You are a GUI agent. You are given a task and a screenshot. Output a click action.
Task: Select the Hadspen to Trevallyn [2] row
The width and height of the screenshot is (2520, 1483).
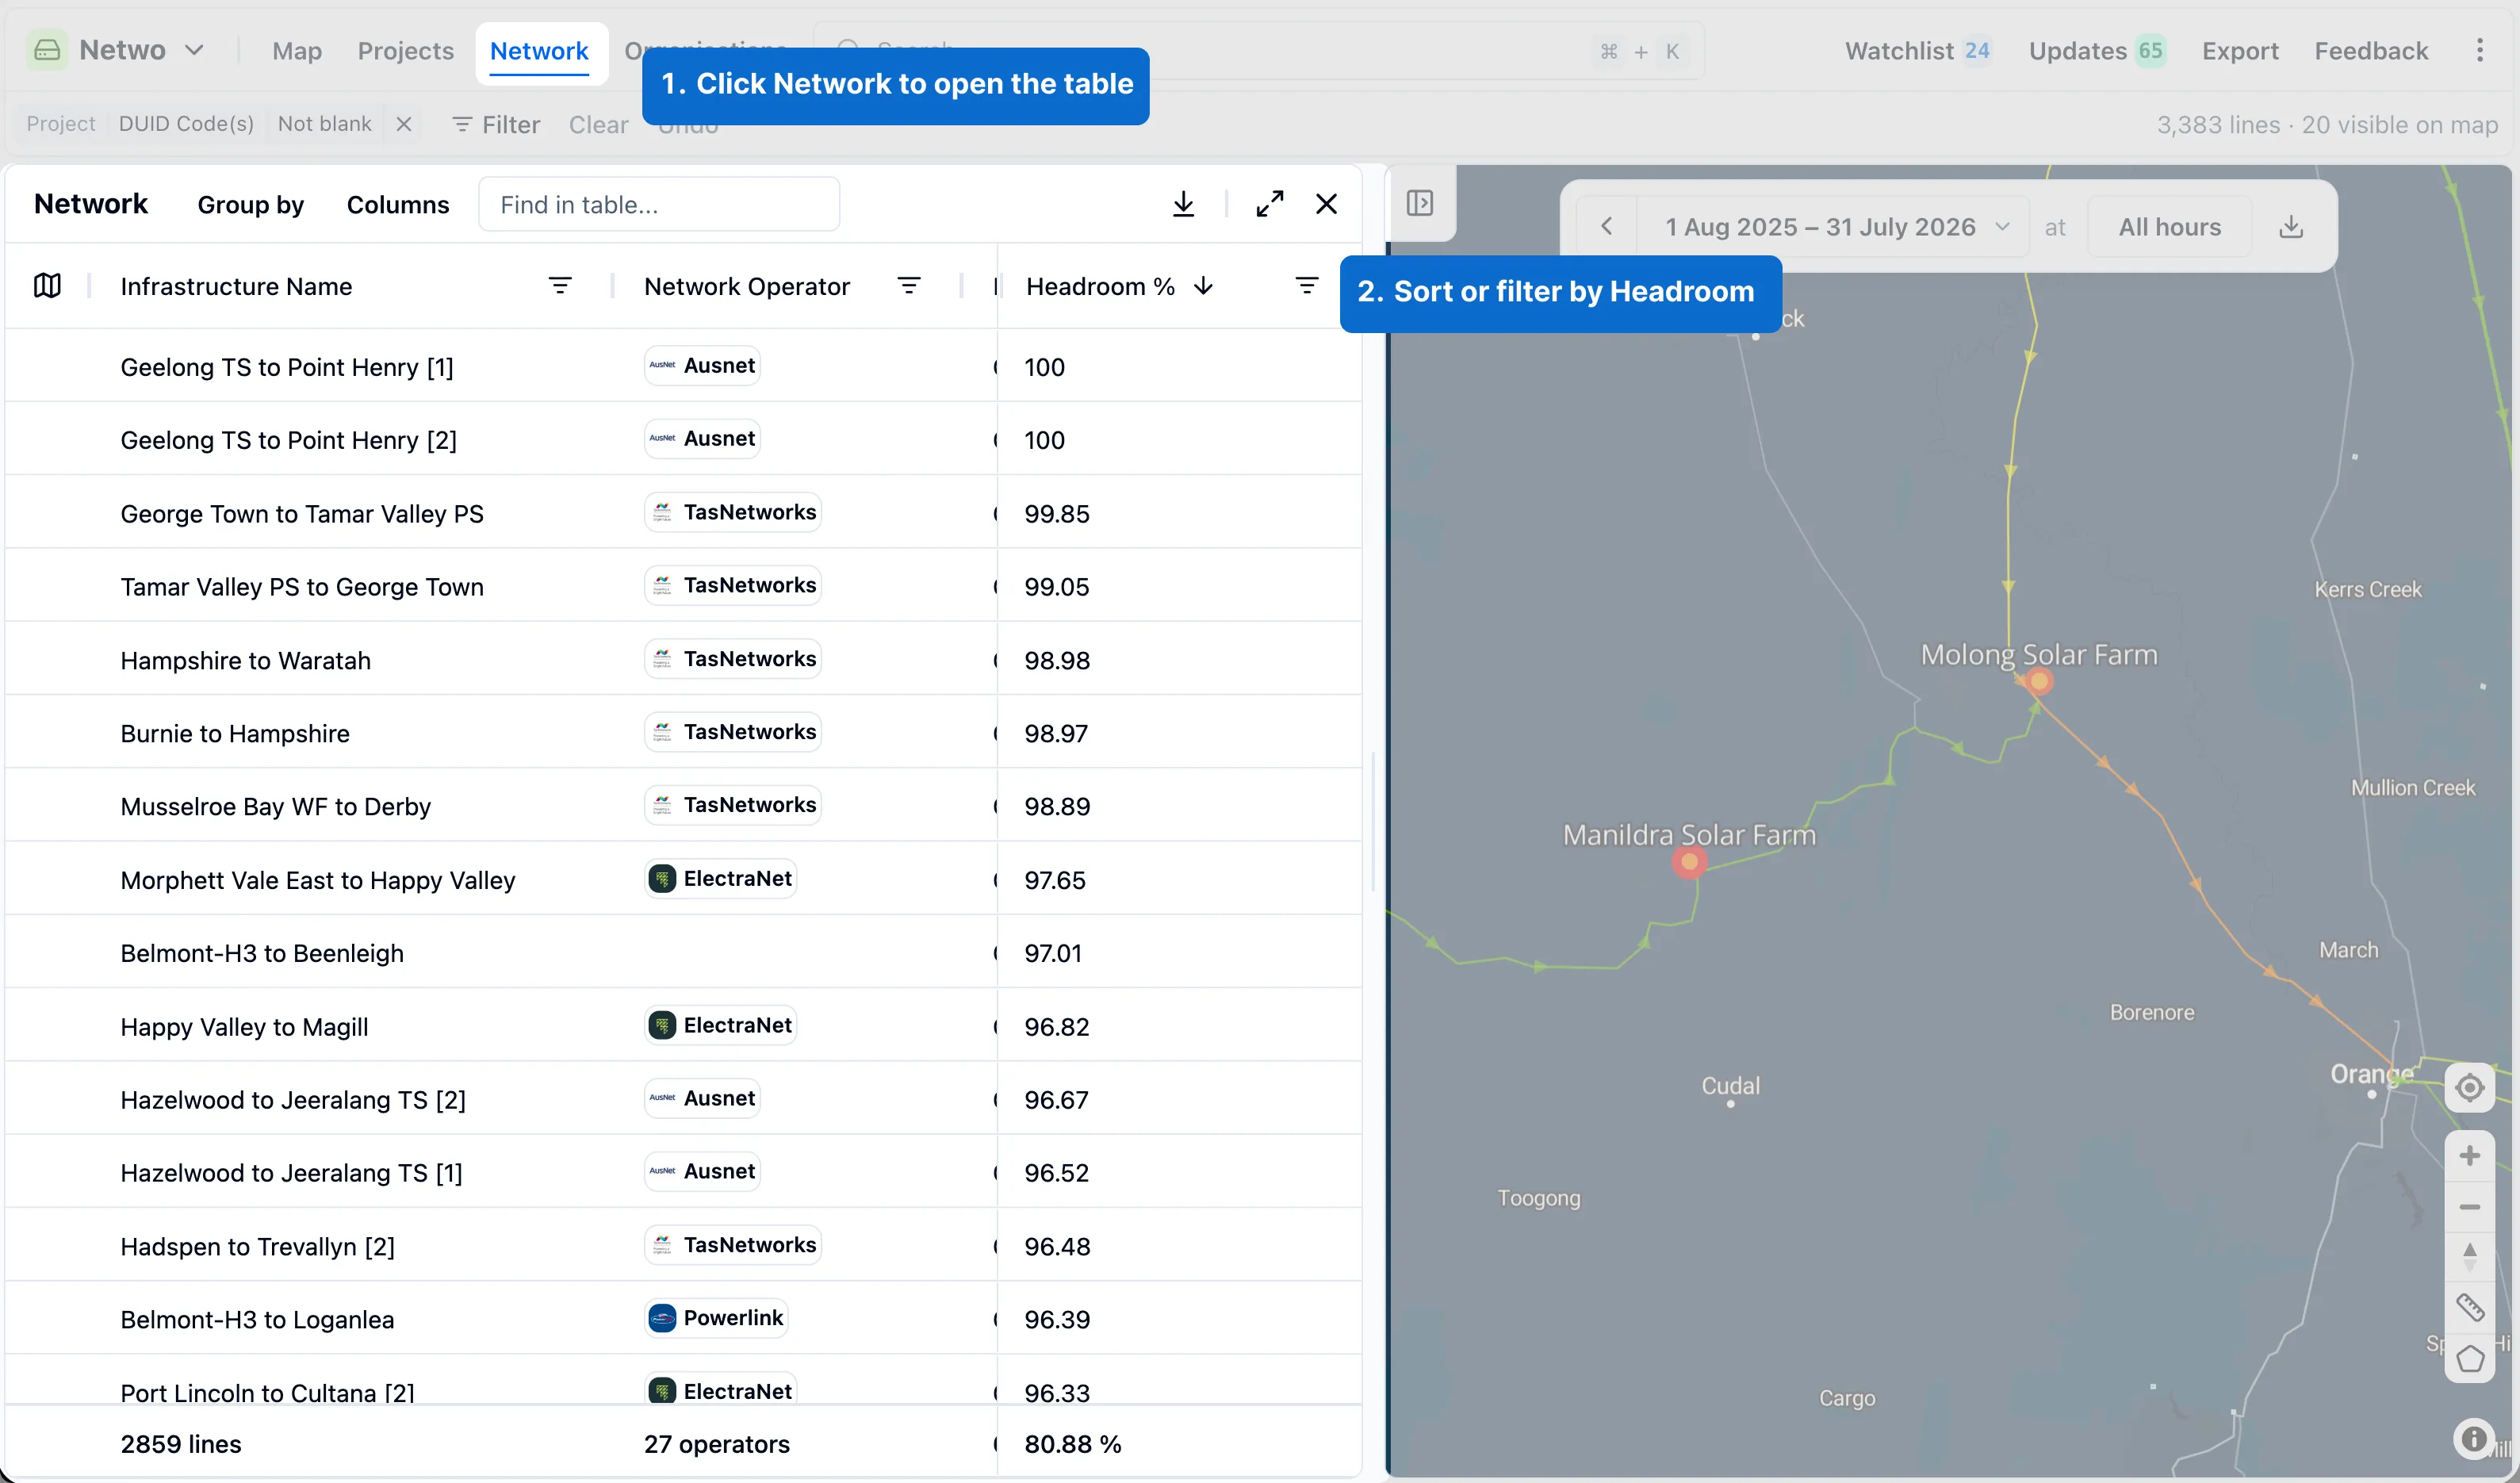683,1245
